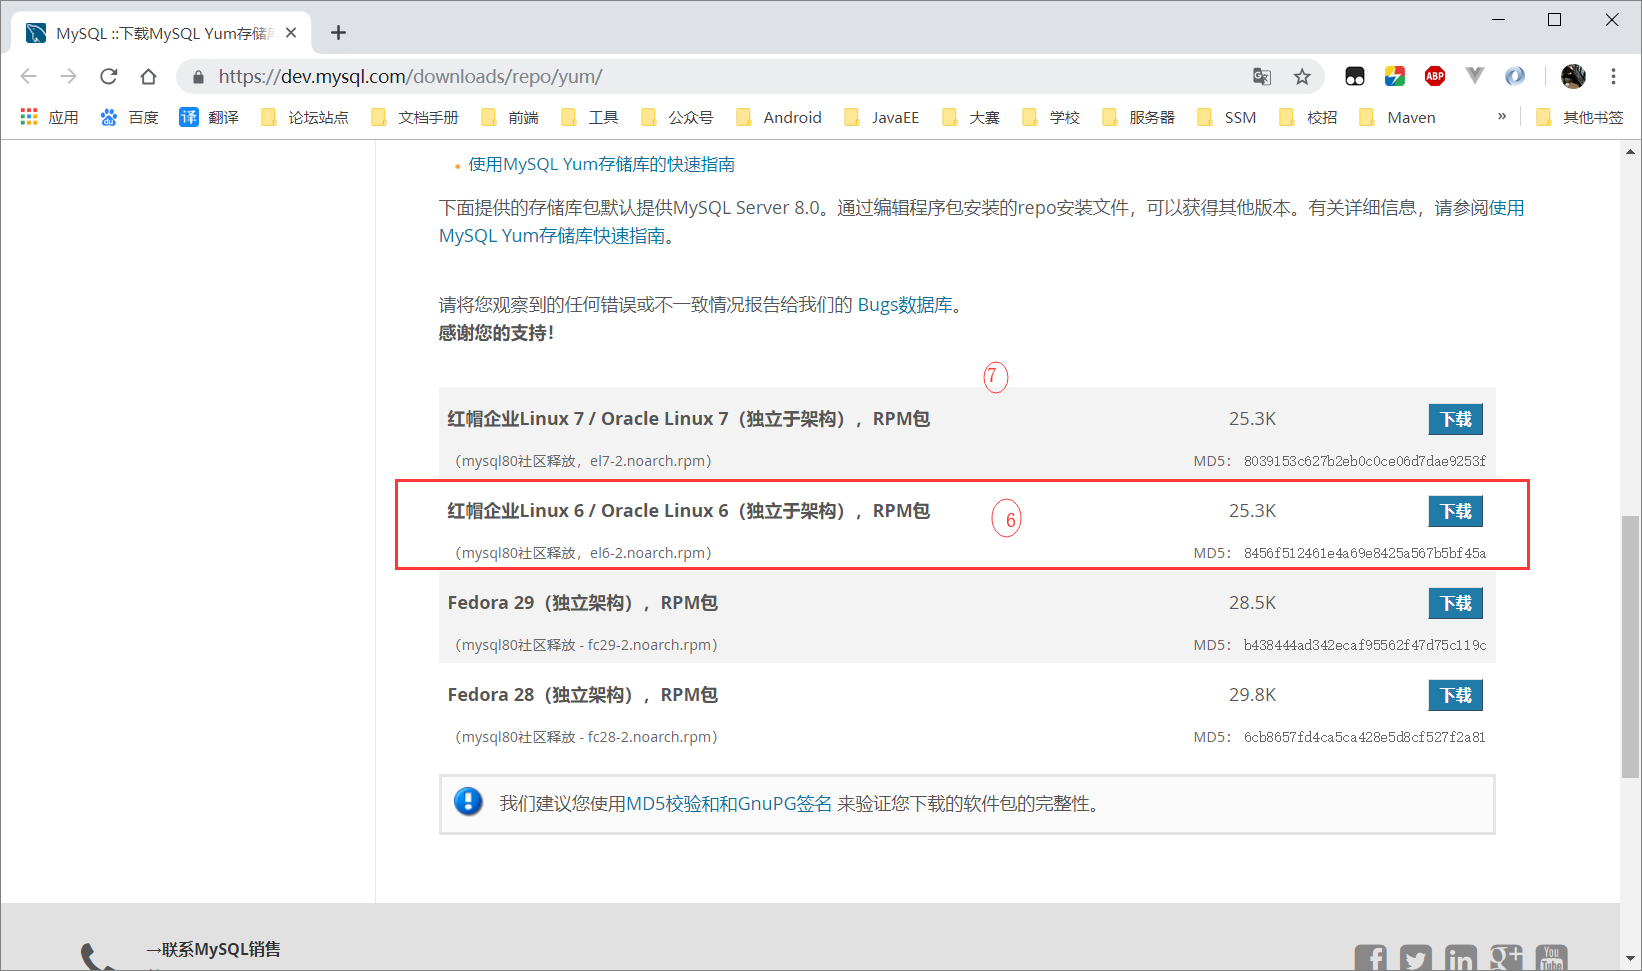Open the Chrome three-dot menu
Viewport: 1642px width, 971px height.
(1613, 76)
